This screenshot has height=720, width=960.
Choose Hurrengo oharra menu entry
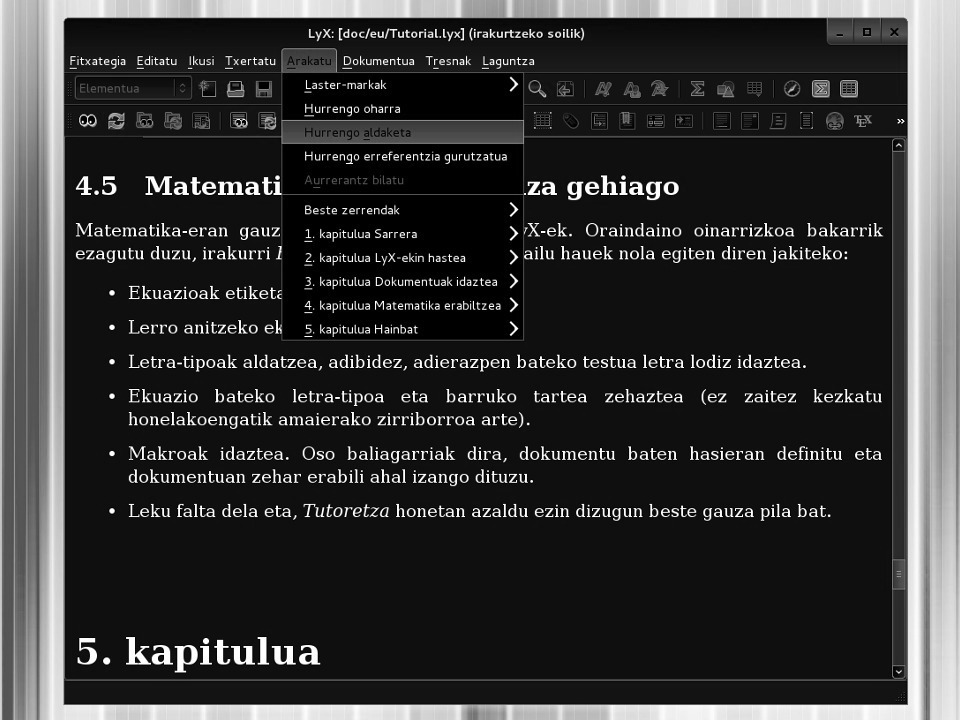[402, 108]
